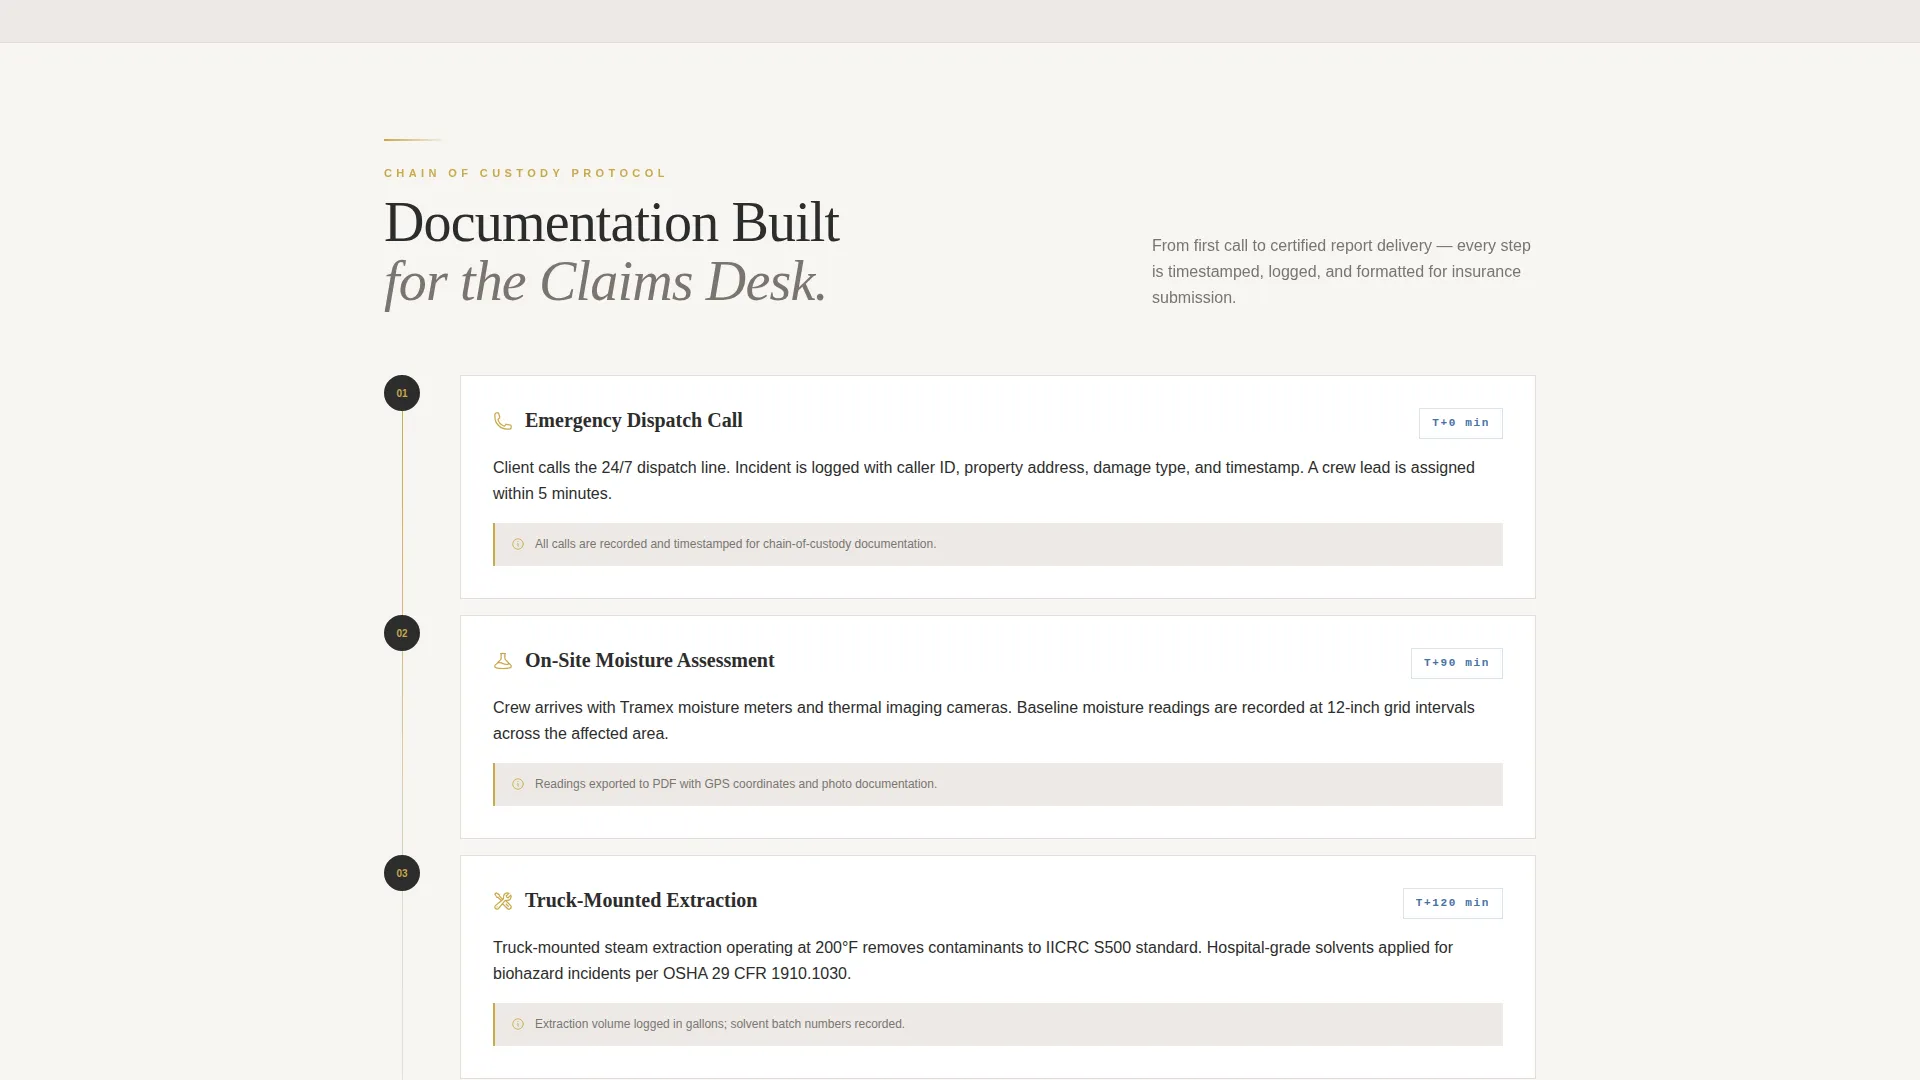Click the info icon in the calls recorded note
This screenshot has height=1080, width=1920.
coord(518,544)
